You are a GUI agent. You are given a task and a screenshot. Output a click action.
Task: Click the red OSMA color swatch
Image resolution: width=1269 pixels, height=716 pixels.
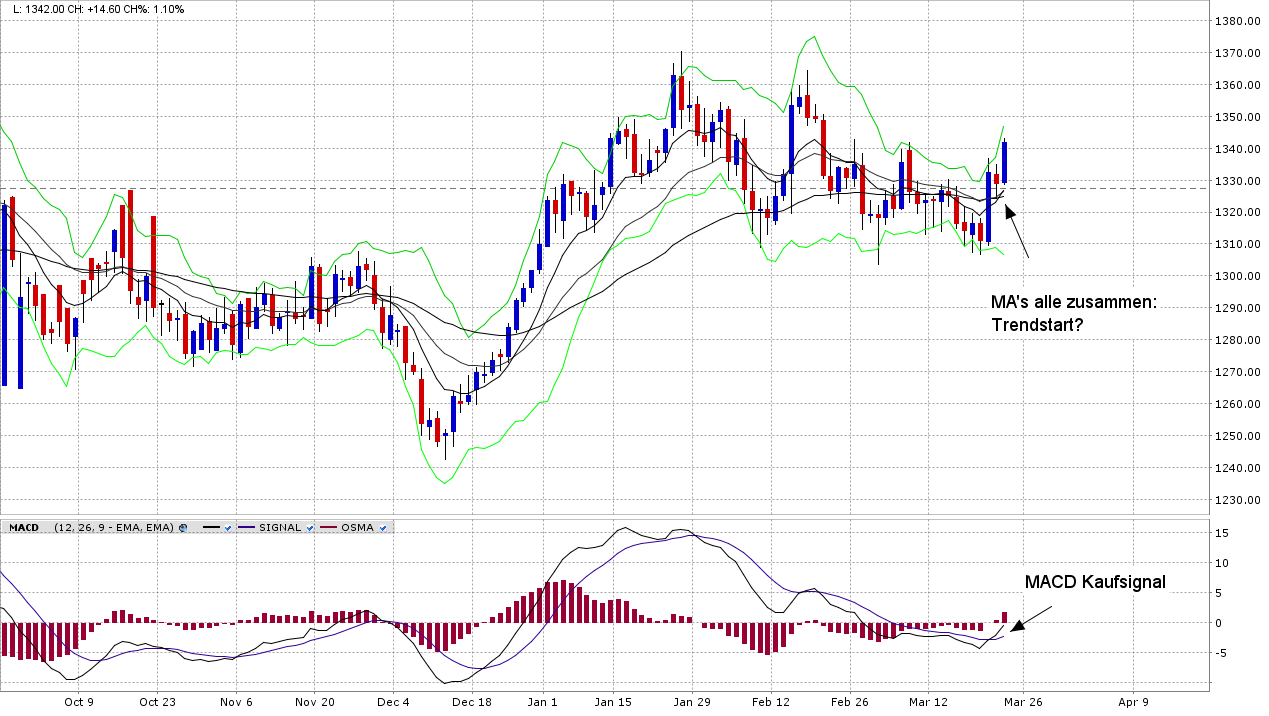point(328,527)
